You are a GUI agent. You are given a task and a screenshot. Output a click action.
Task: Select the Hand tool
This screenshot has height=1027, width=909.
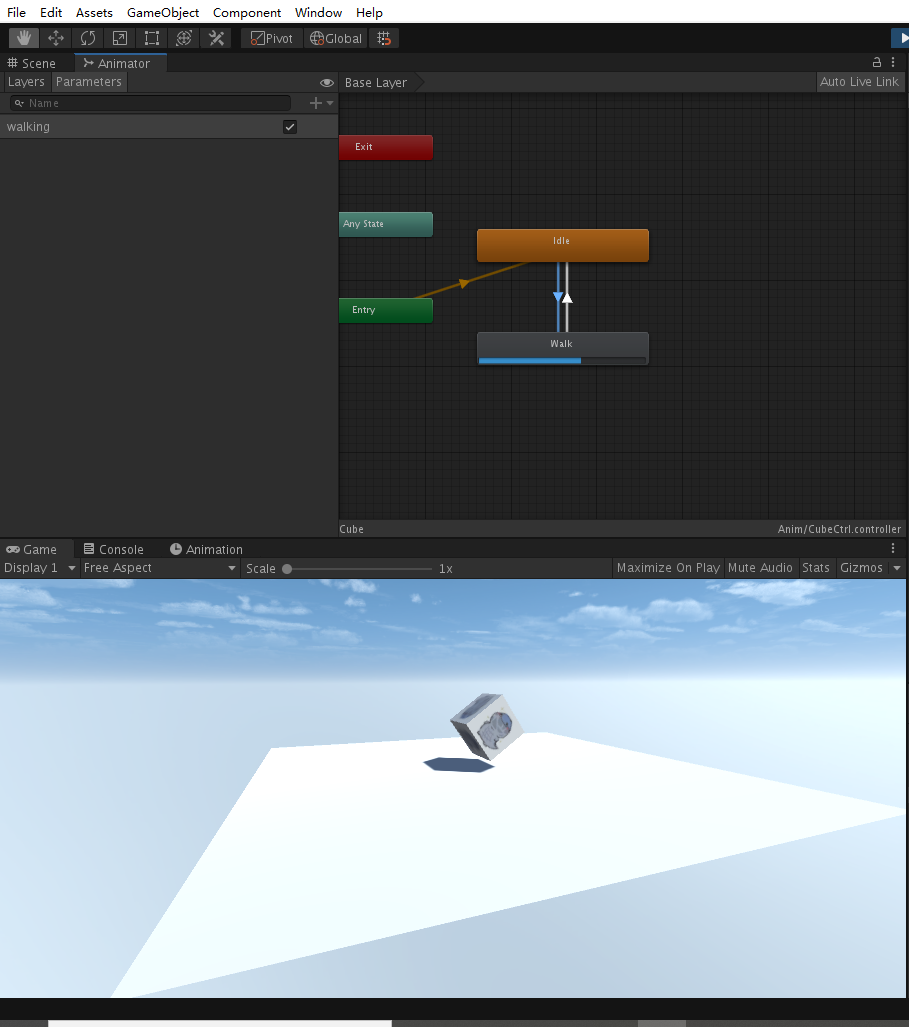click(x=24, y=39)
